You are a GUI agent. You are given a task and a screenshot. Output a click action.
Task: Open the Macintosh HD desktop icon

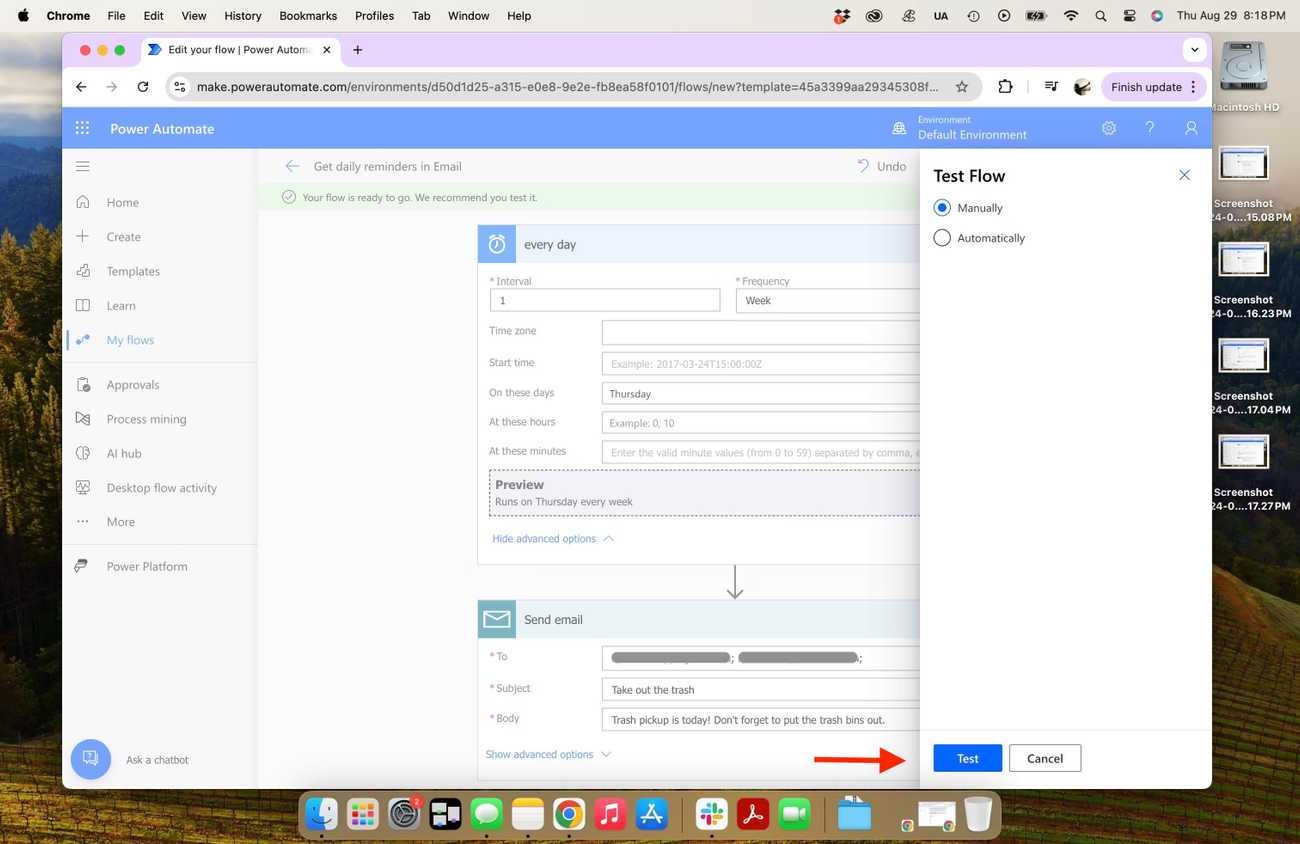(x=1244, y=77)
